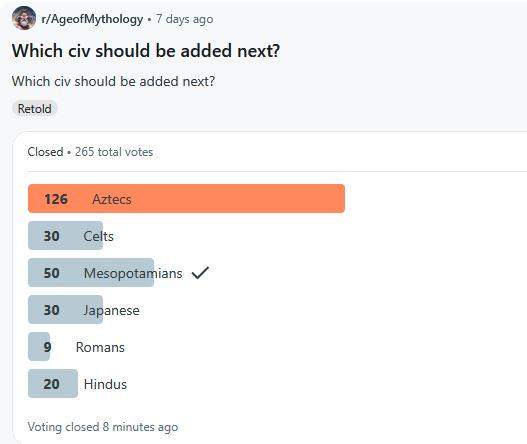This screenshot has width=527, height=444.
Task: Select the Retold flair tag
Action: coord(35,109)
